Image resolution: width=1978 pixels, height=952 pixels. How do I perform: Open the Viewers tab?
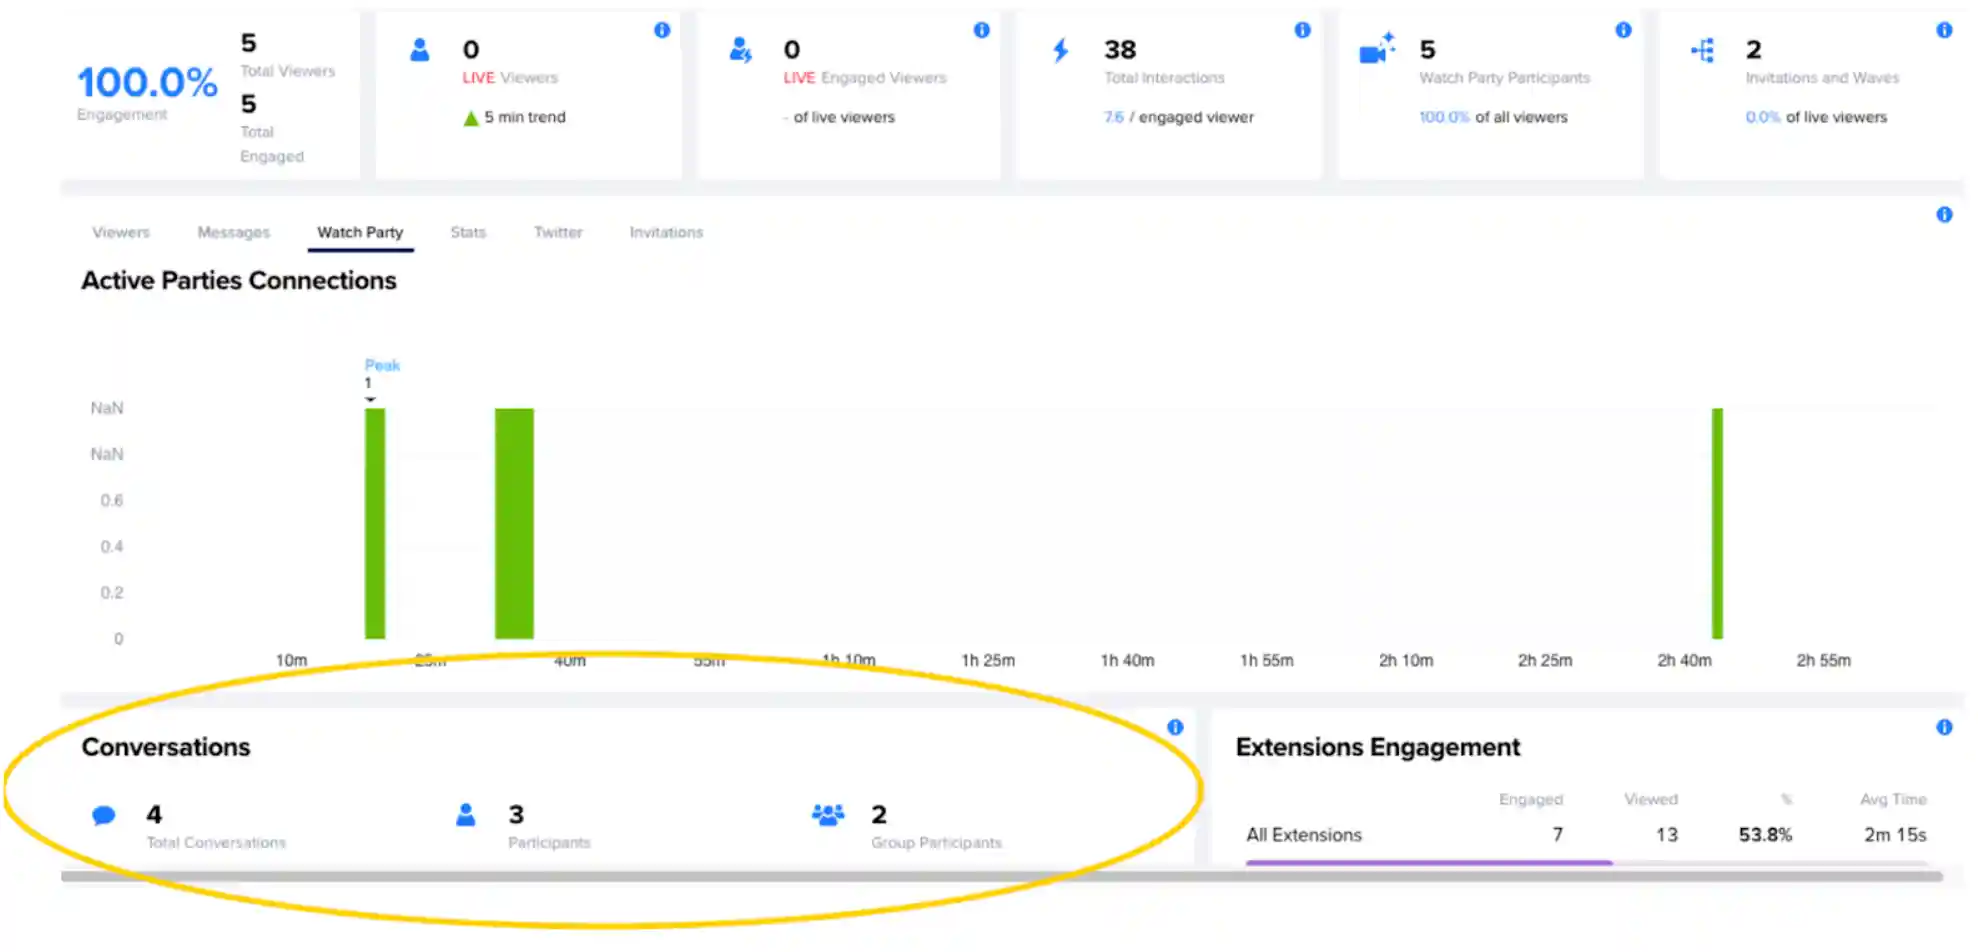click(121, 232)
